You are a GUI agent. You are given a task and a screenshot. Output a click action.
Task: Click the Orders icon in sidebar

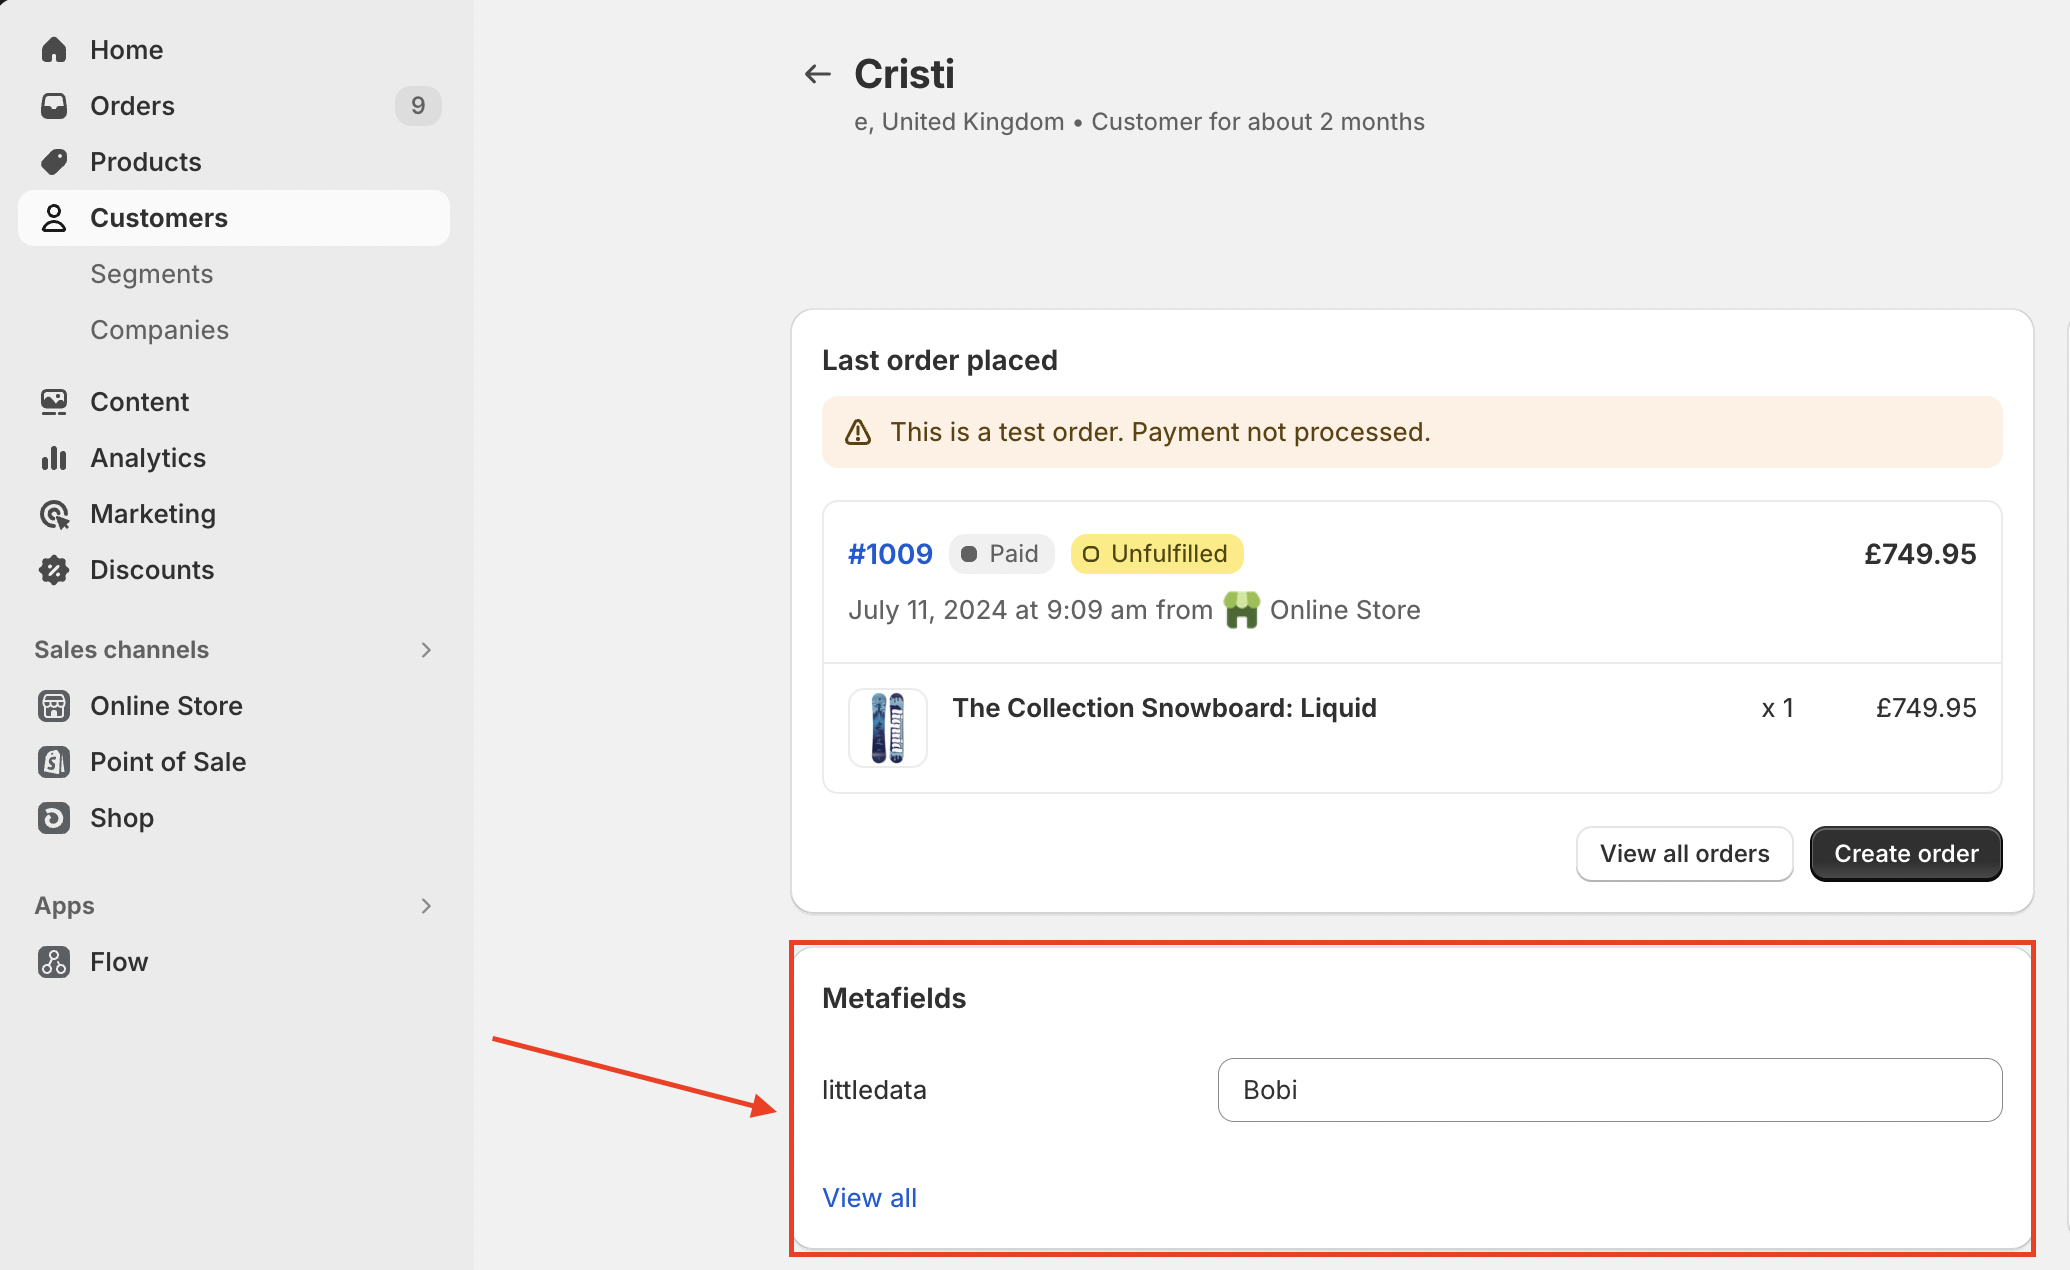[55, 105]
